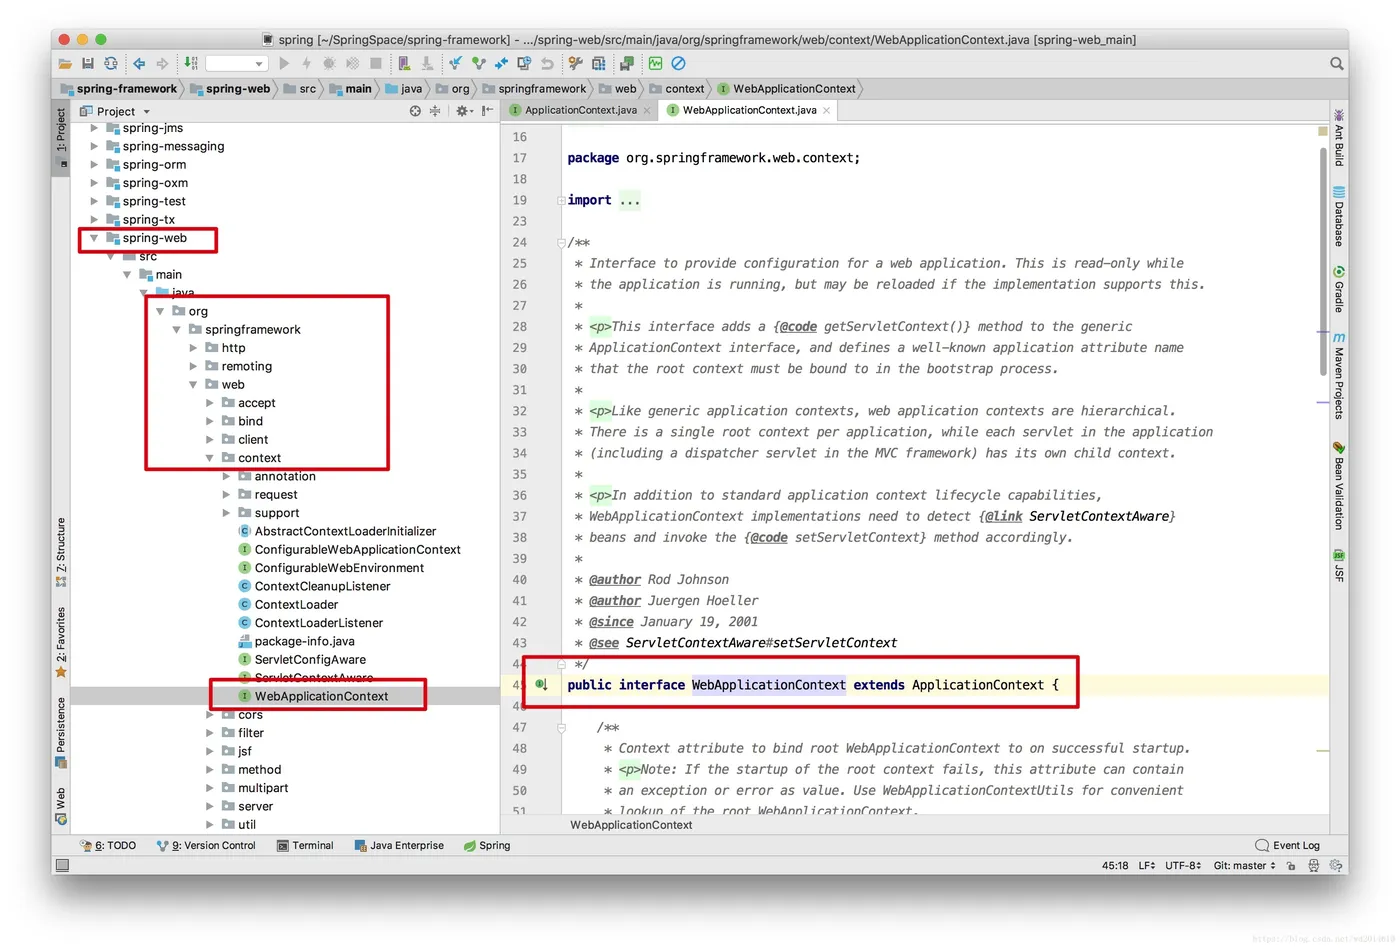
Task: Click the Search Everywhere magnifier icon
Action: coord(1337,63)
